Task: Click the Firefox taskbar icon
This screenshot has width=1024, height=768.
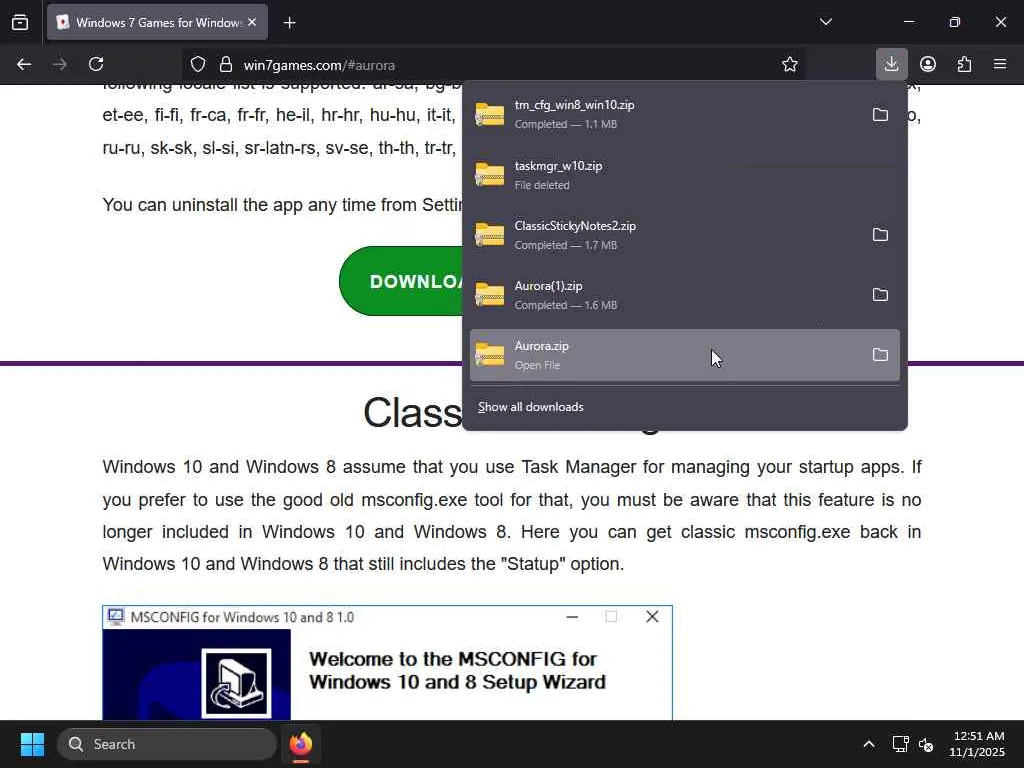Action: click(x=301, y=744)
